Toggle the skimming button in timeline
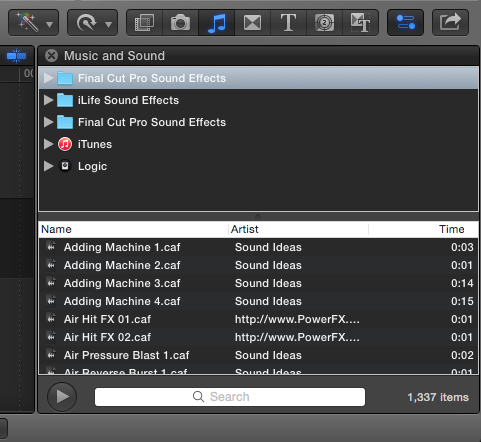The image size is (481, 442). [x=16, y=56]
